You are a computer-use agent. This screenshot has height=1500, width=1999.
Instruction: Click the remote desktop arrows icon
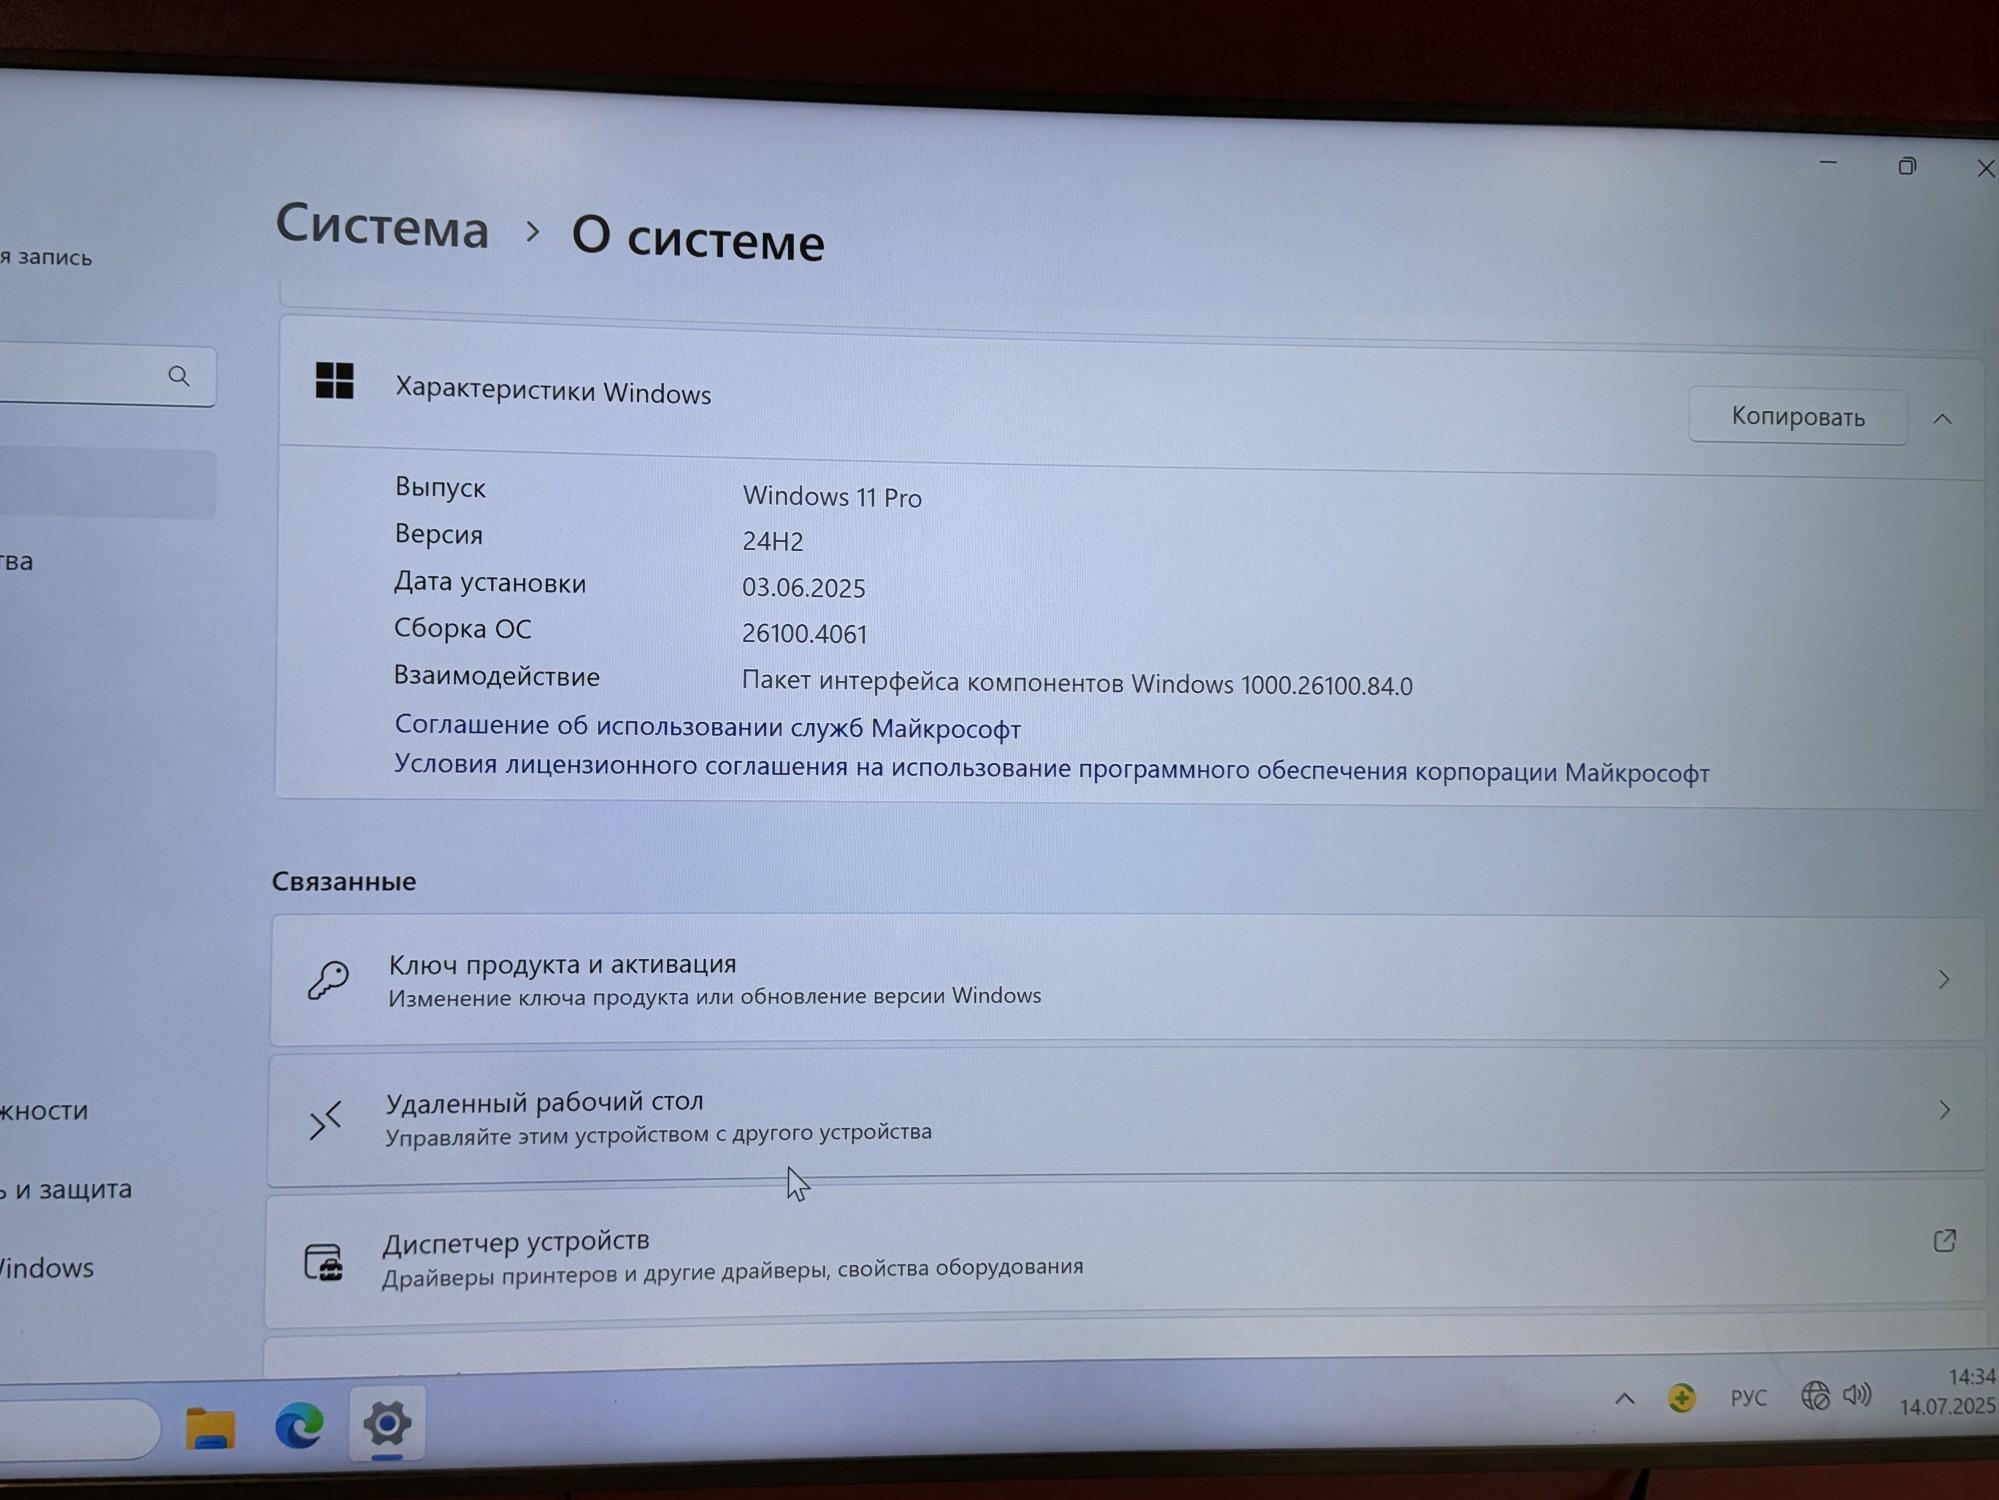326,1120
